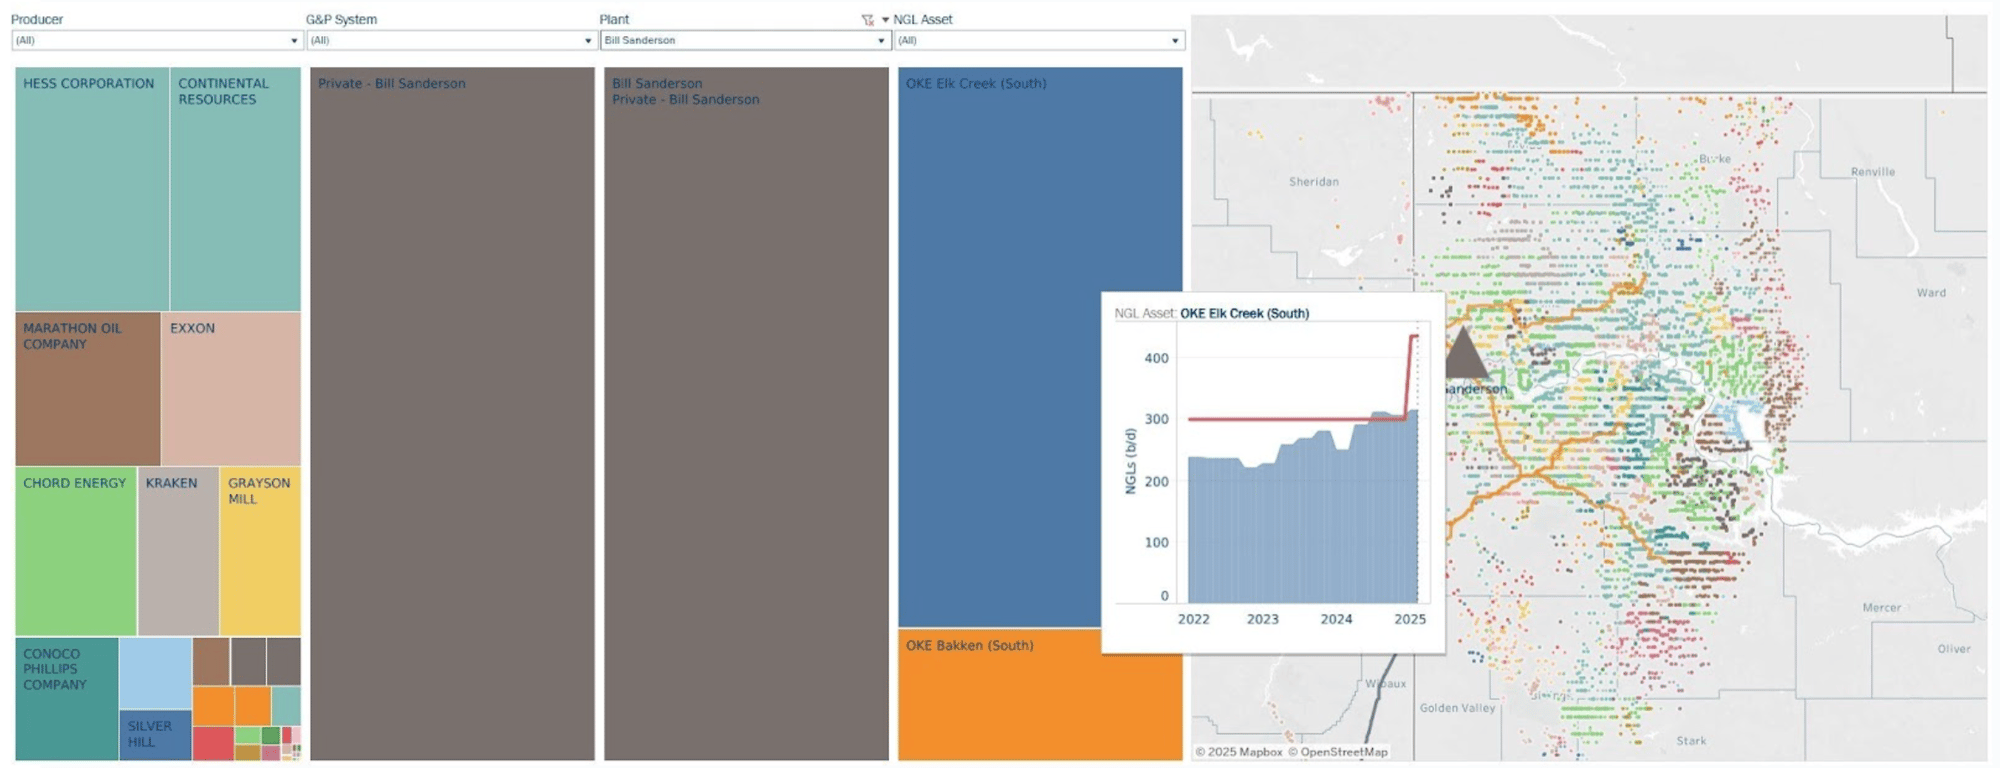Click the Renville county label on map
The height and width of the screenshot is (768, 2000).
[1872, 172]
